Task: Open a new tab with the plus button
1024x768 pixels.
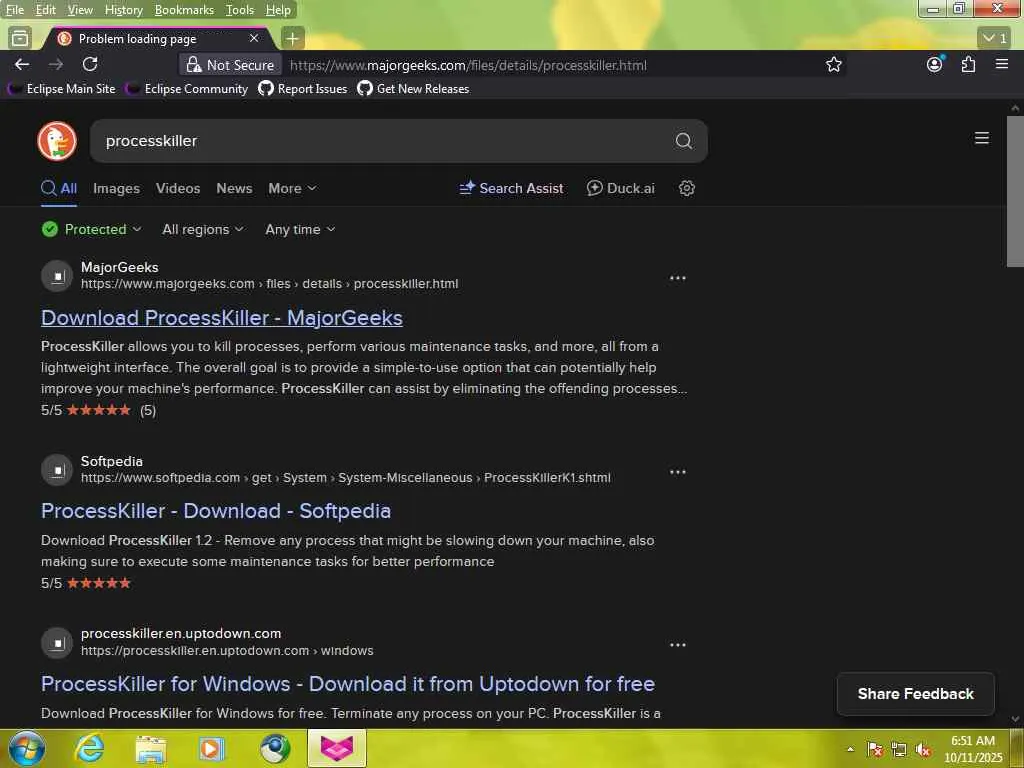Action: point(293,39)
